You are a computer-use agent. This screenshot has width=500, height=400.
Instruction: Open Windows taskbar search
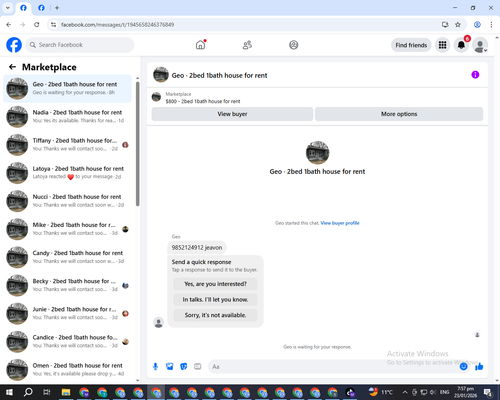[28, 392]
